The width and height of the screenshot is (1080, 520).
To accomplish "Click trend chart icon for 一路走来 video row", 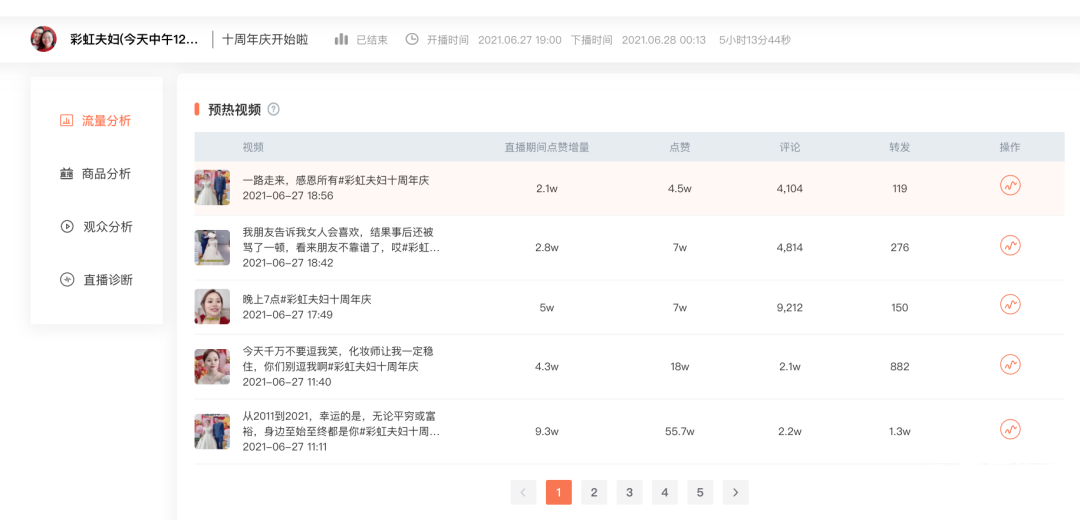I will click(x=1010, y=186).
